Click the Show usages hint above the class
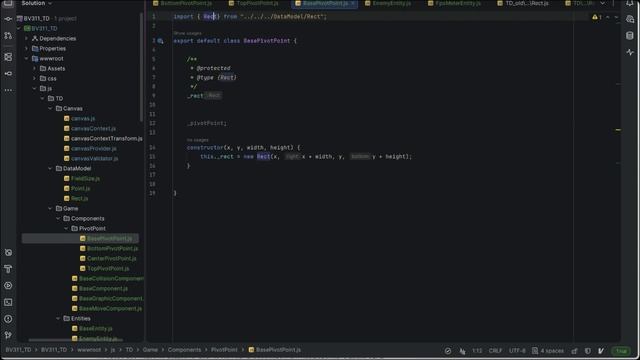The width and height of the screenshot is (640, 360). 187,33
